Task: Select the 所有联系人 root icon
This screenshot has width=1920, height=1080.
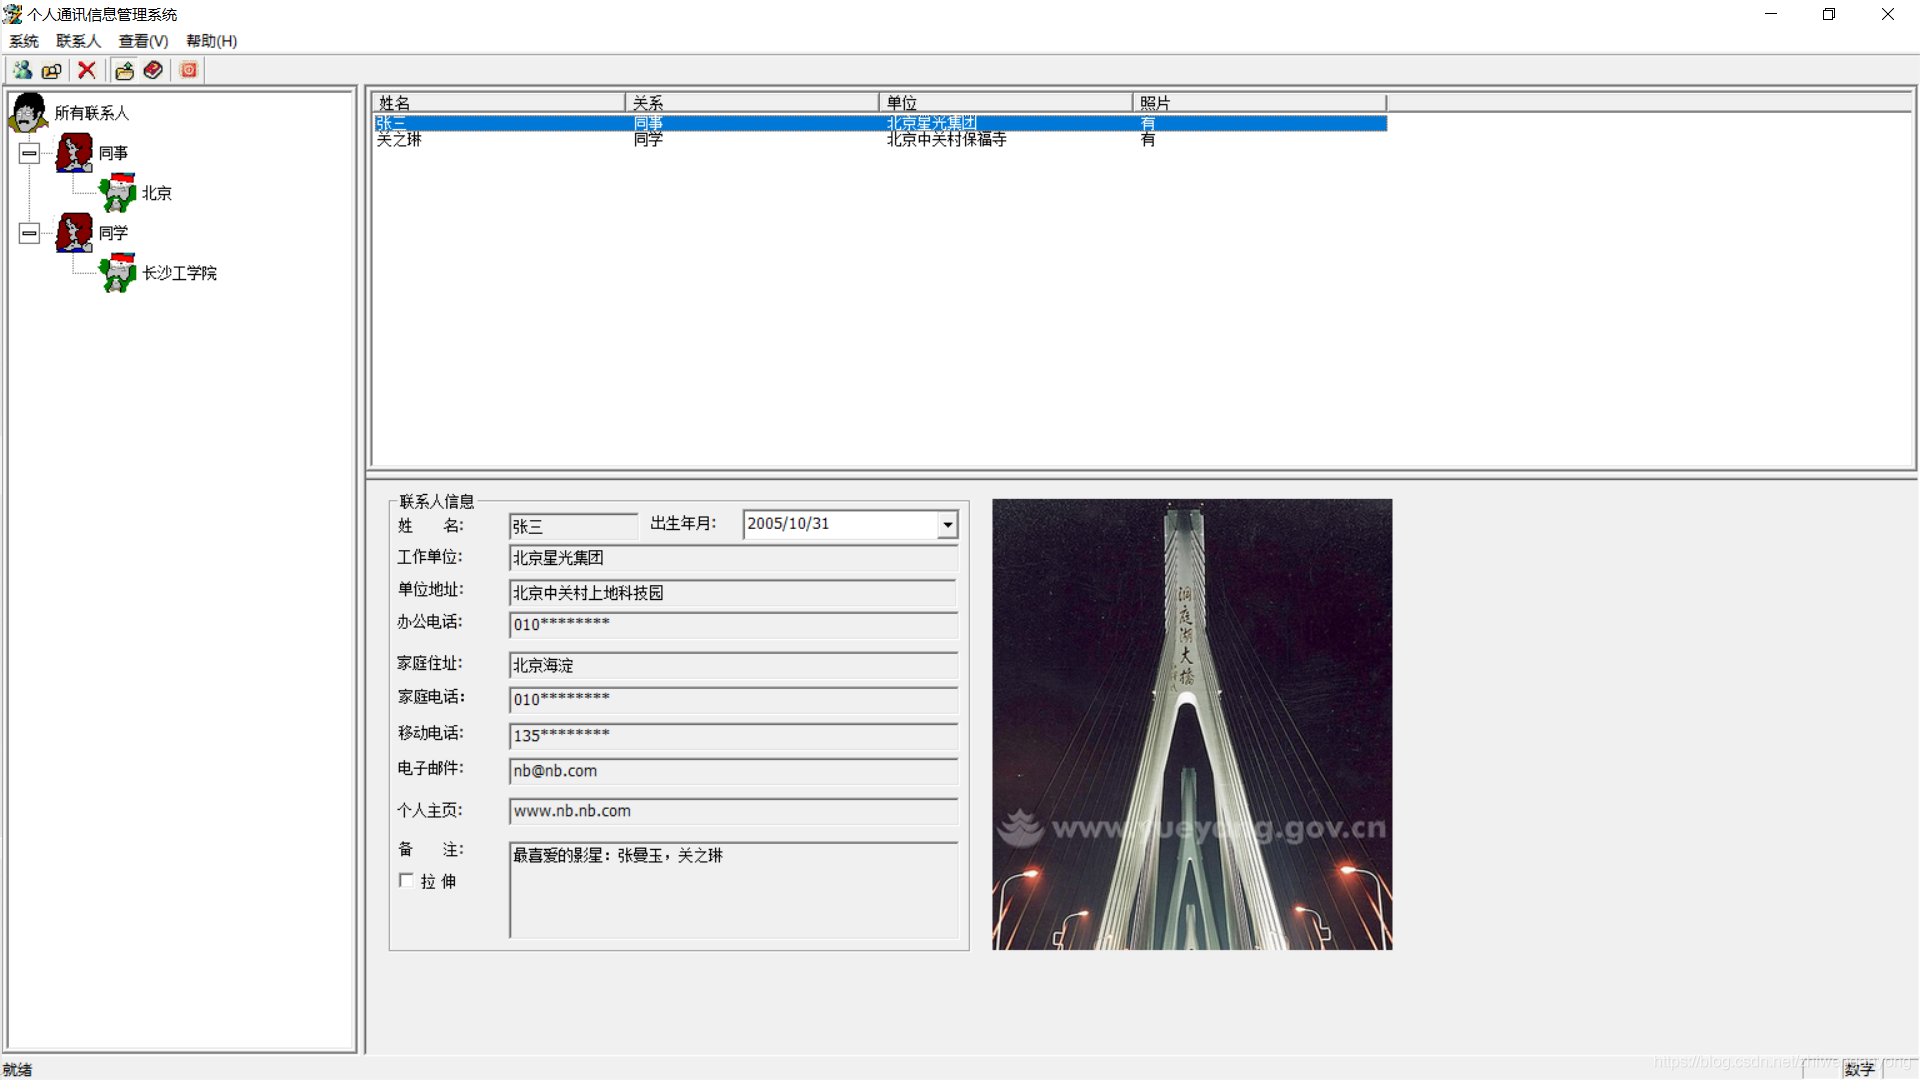Action: (x=28, y=113)
